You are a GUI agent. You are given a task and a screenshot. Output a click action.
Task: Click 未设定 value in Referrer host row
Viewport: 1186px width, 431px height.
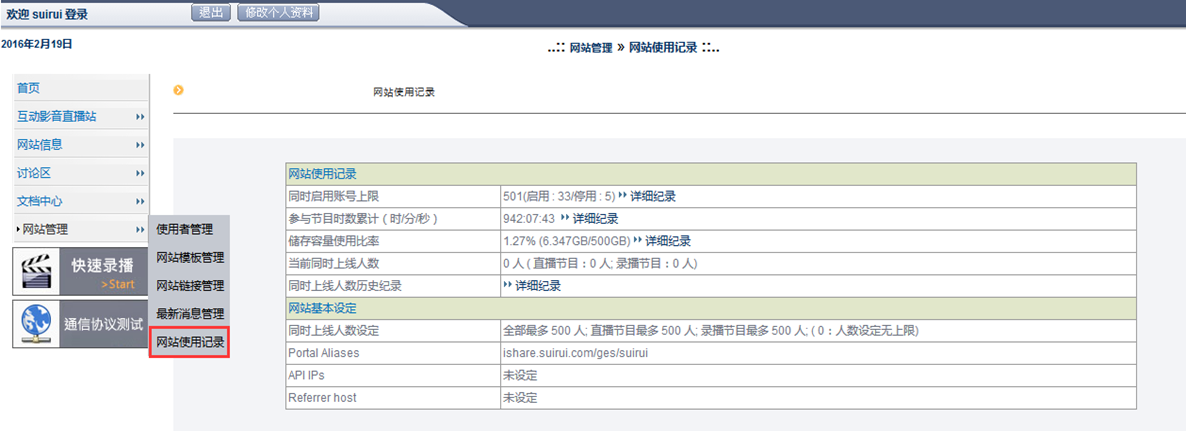click(520, 398)
